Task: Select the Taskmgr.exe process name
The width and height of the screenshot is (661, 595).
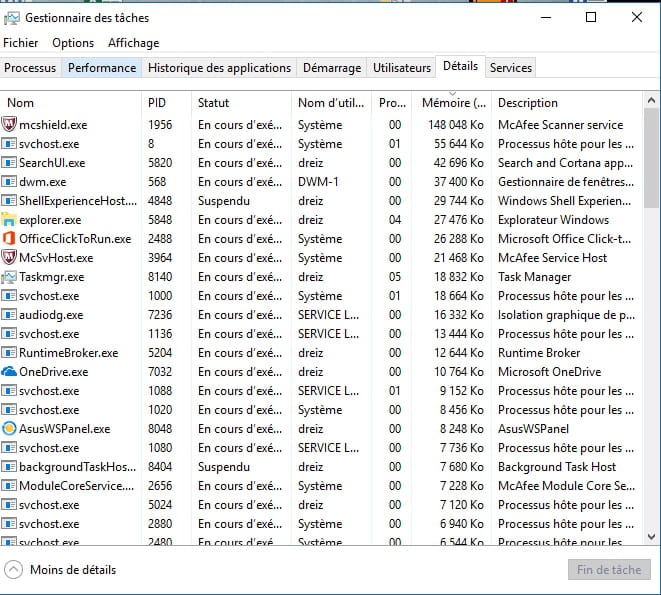Action: click(51, 277)
